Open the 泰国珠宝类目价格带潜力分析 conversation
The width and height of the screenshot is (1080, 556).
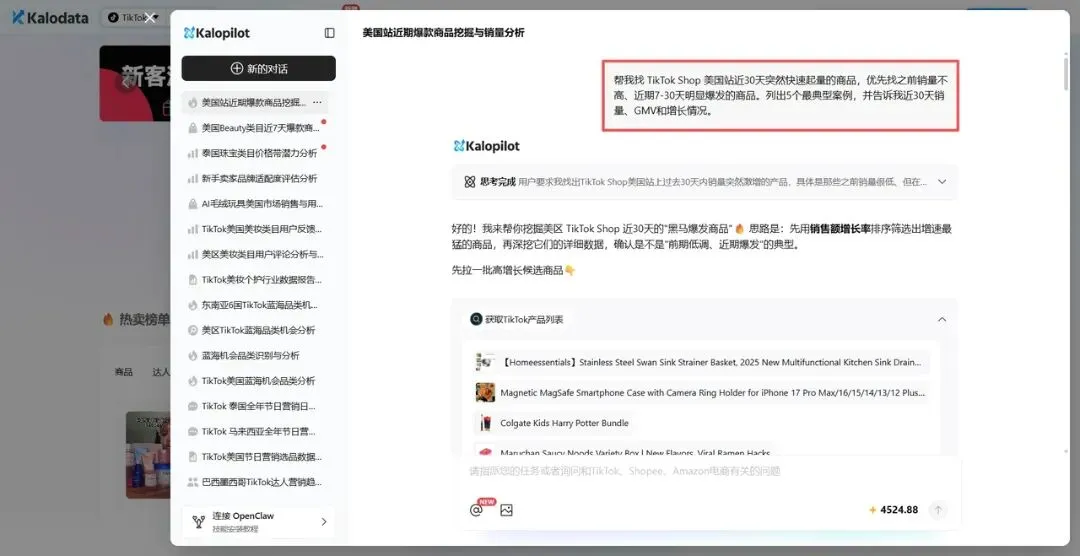tap(255, 153)
